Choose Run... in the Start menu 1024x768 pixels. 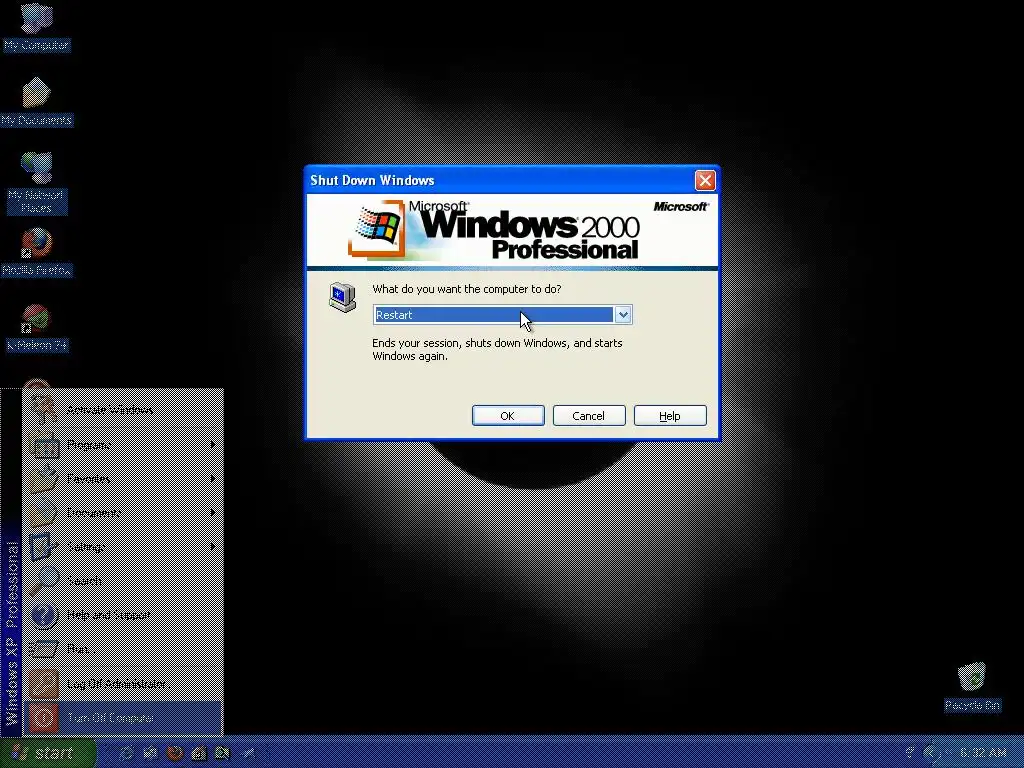[x=123, y=648]
